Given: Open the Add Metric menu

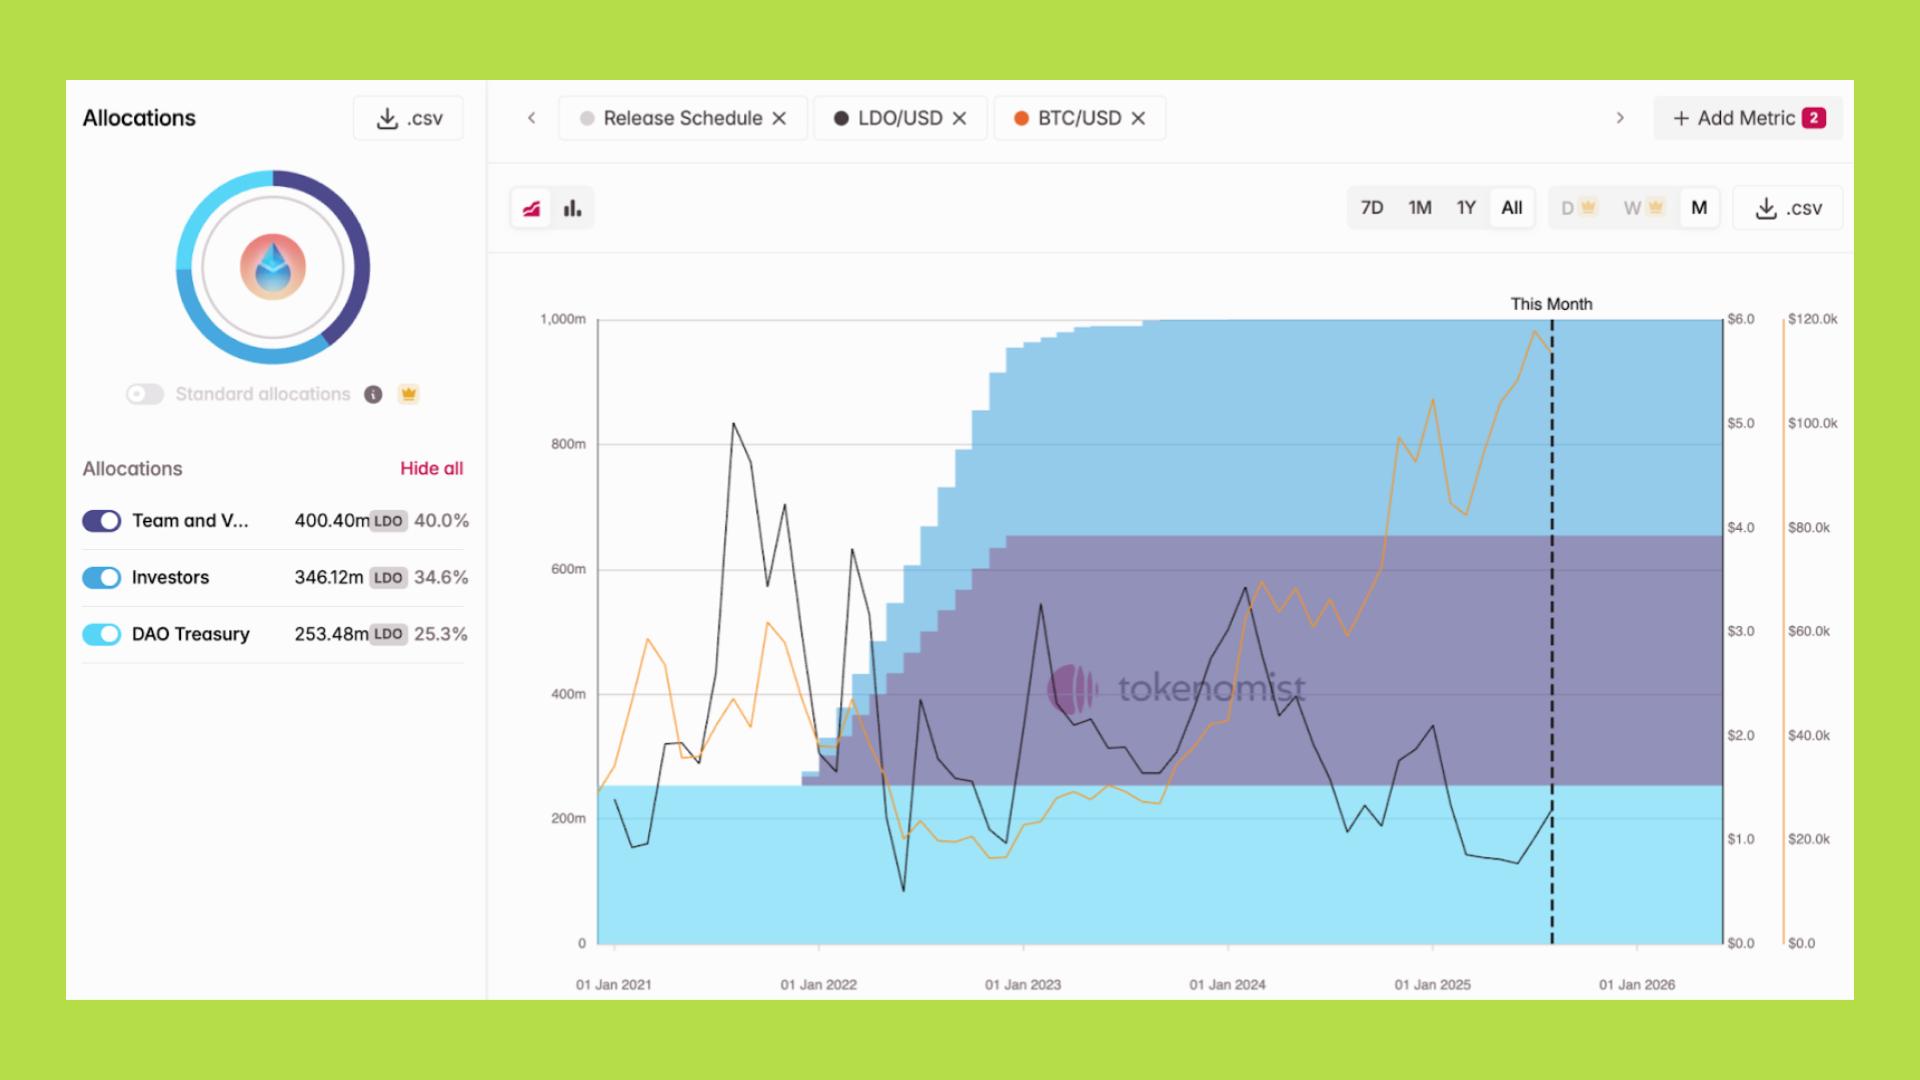Looking at the screenshot, I should (1747, 118).
